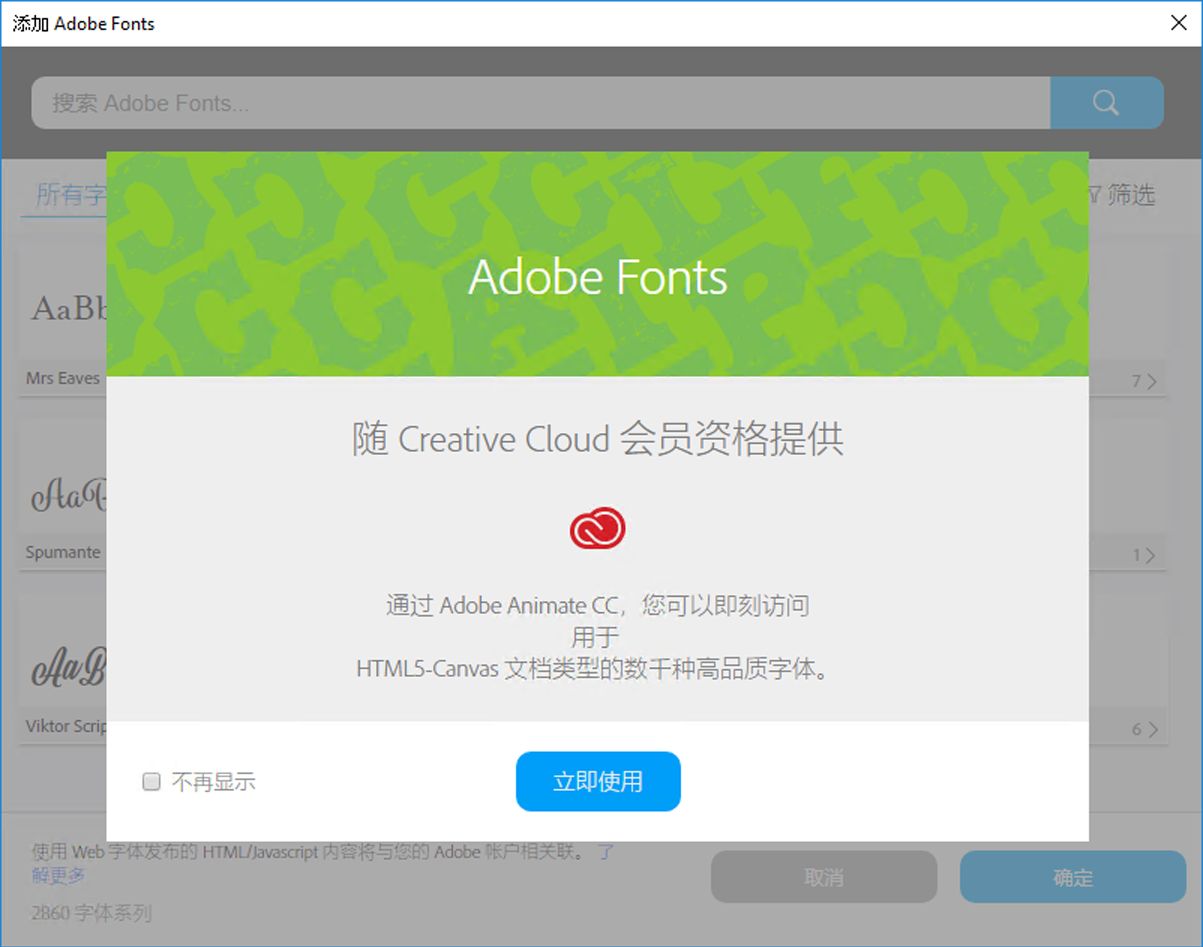
Task: Click the Adobe Fonts banner graphic
Action: [597, 263]
